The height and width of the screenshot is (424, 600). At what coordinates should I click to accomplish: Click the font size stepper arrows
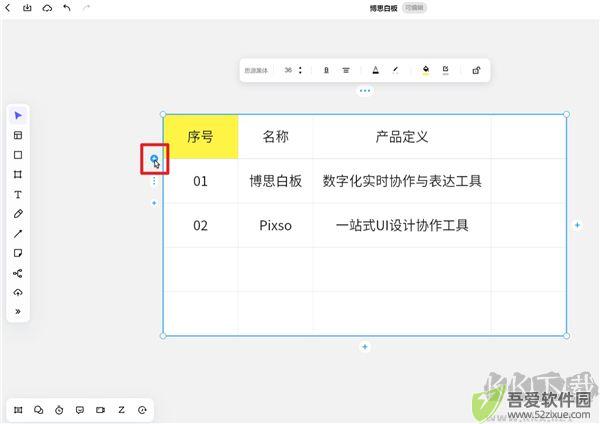pos(300,70)
